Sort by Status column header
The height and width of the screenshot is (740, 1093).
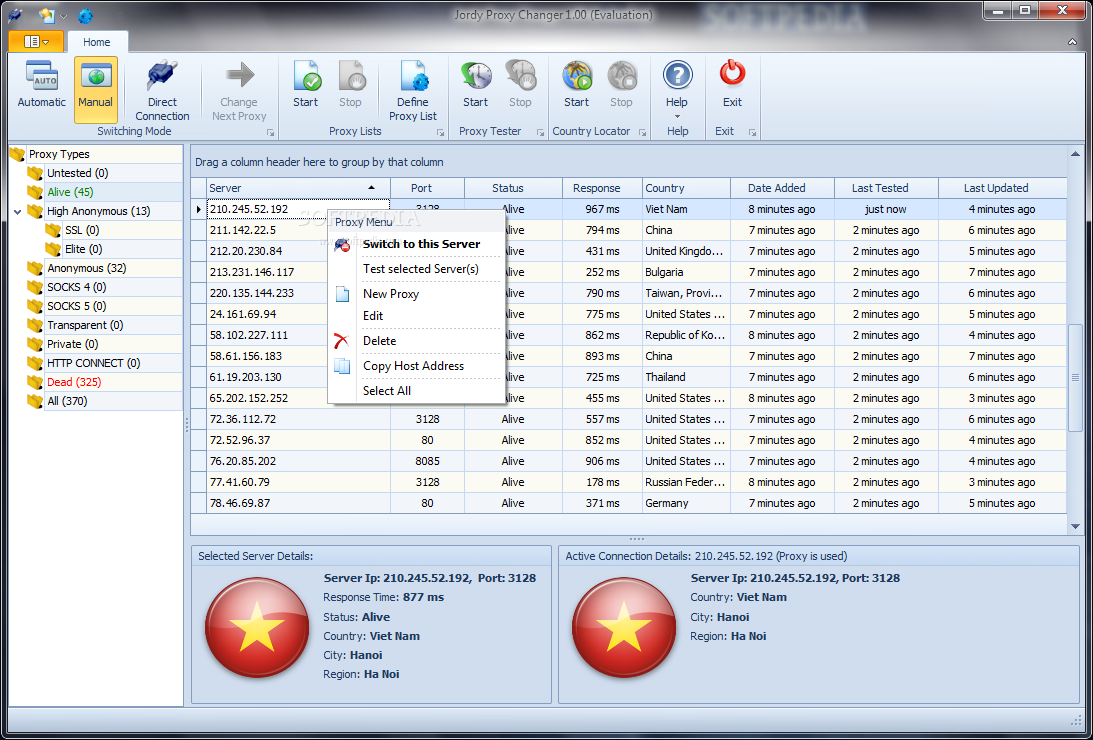pos(513,188)
